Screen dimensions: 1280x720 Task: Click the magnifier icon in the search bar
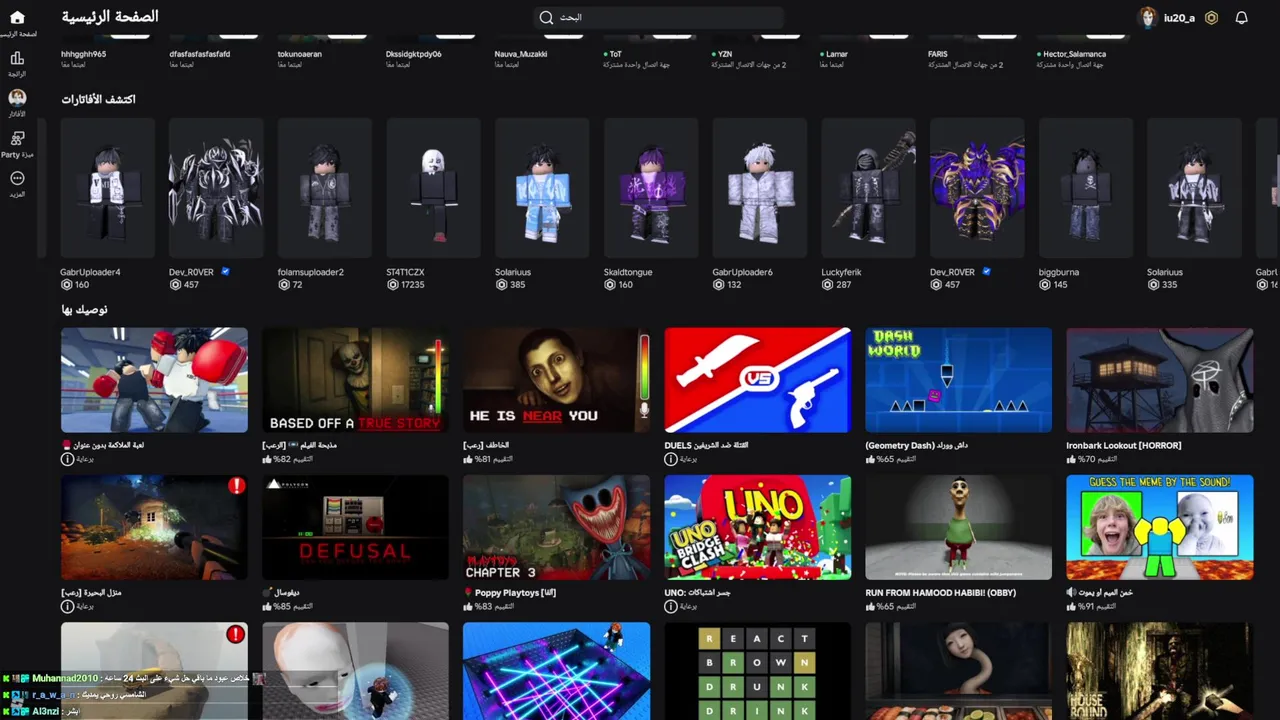pos(546,18)
